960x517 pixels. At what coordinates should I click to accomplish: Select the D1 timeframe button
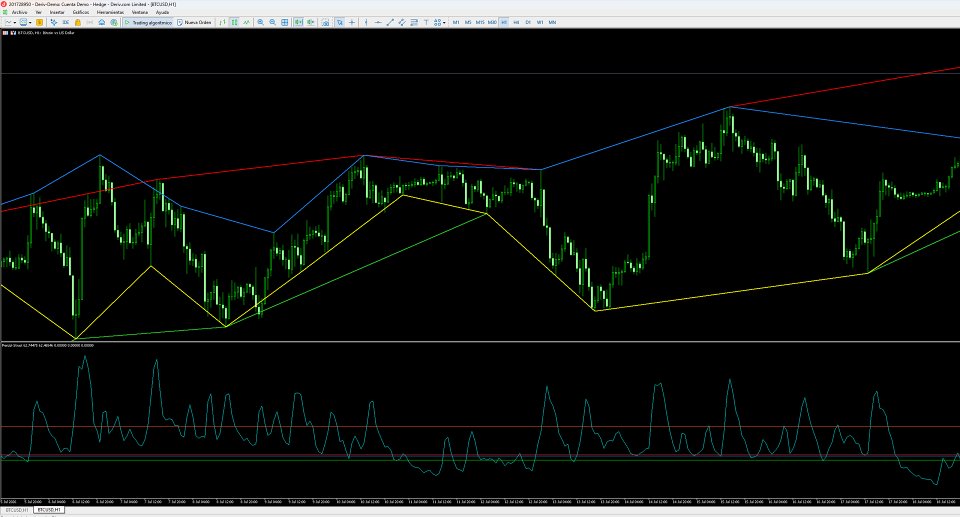tap(528, 22)
